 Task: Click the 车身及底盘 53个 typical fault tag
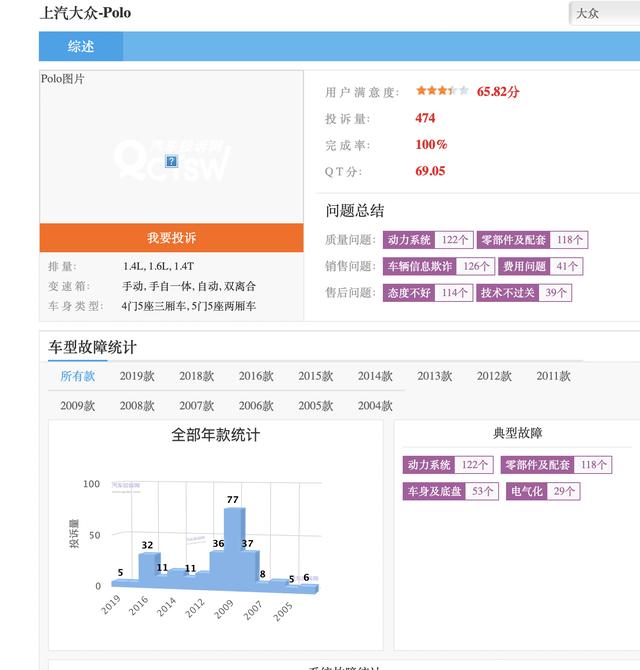[x=450, y=491]
